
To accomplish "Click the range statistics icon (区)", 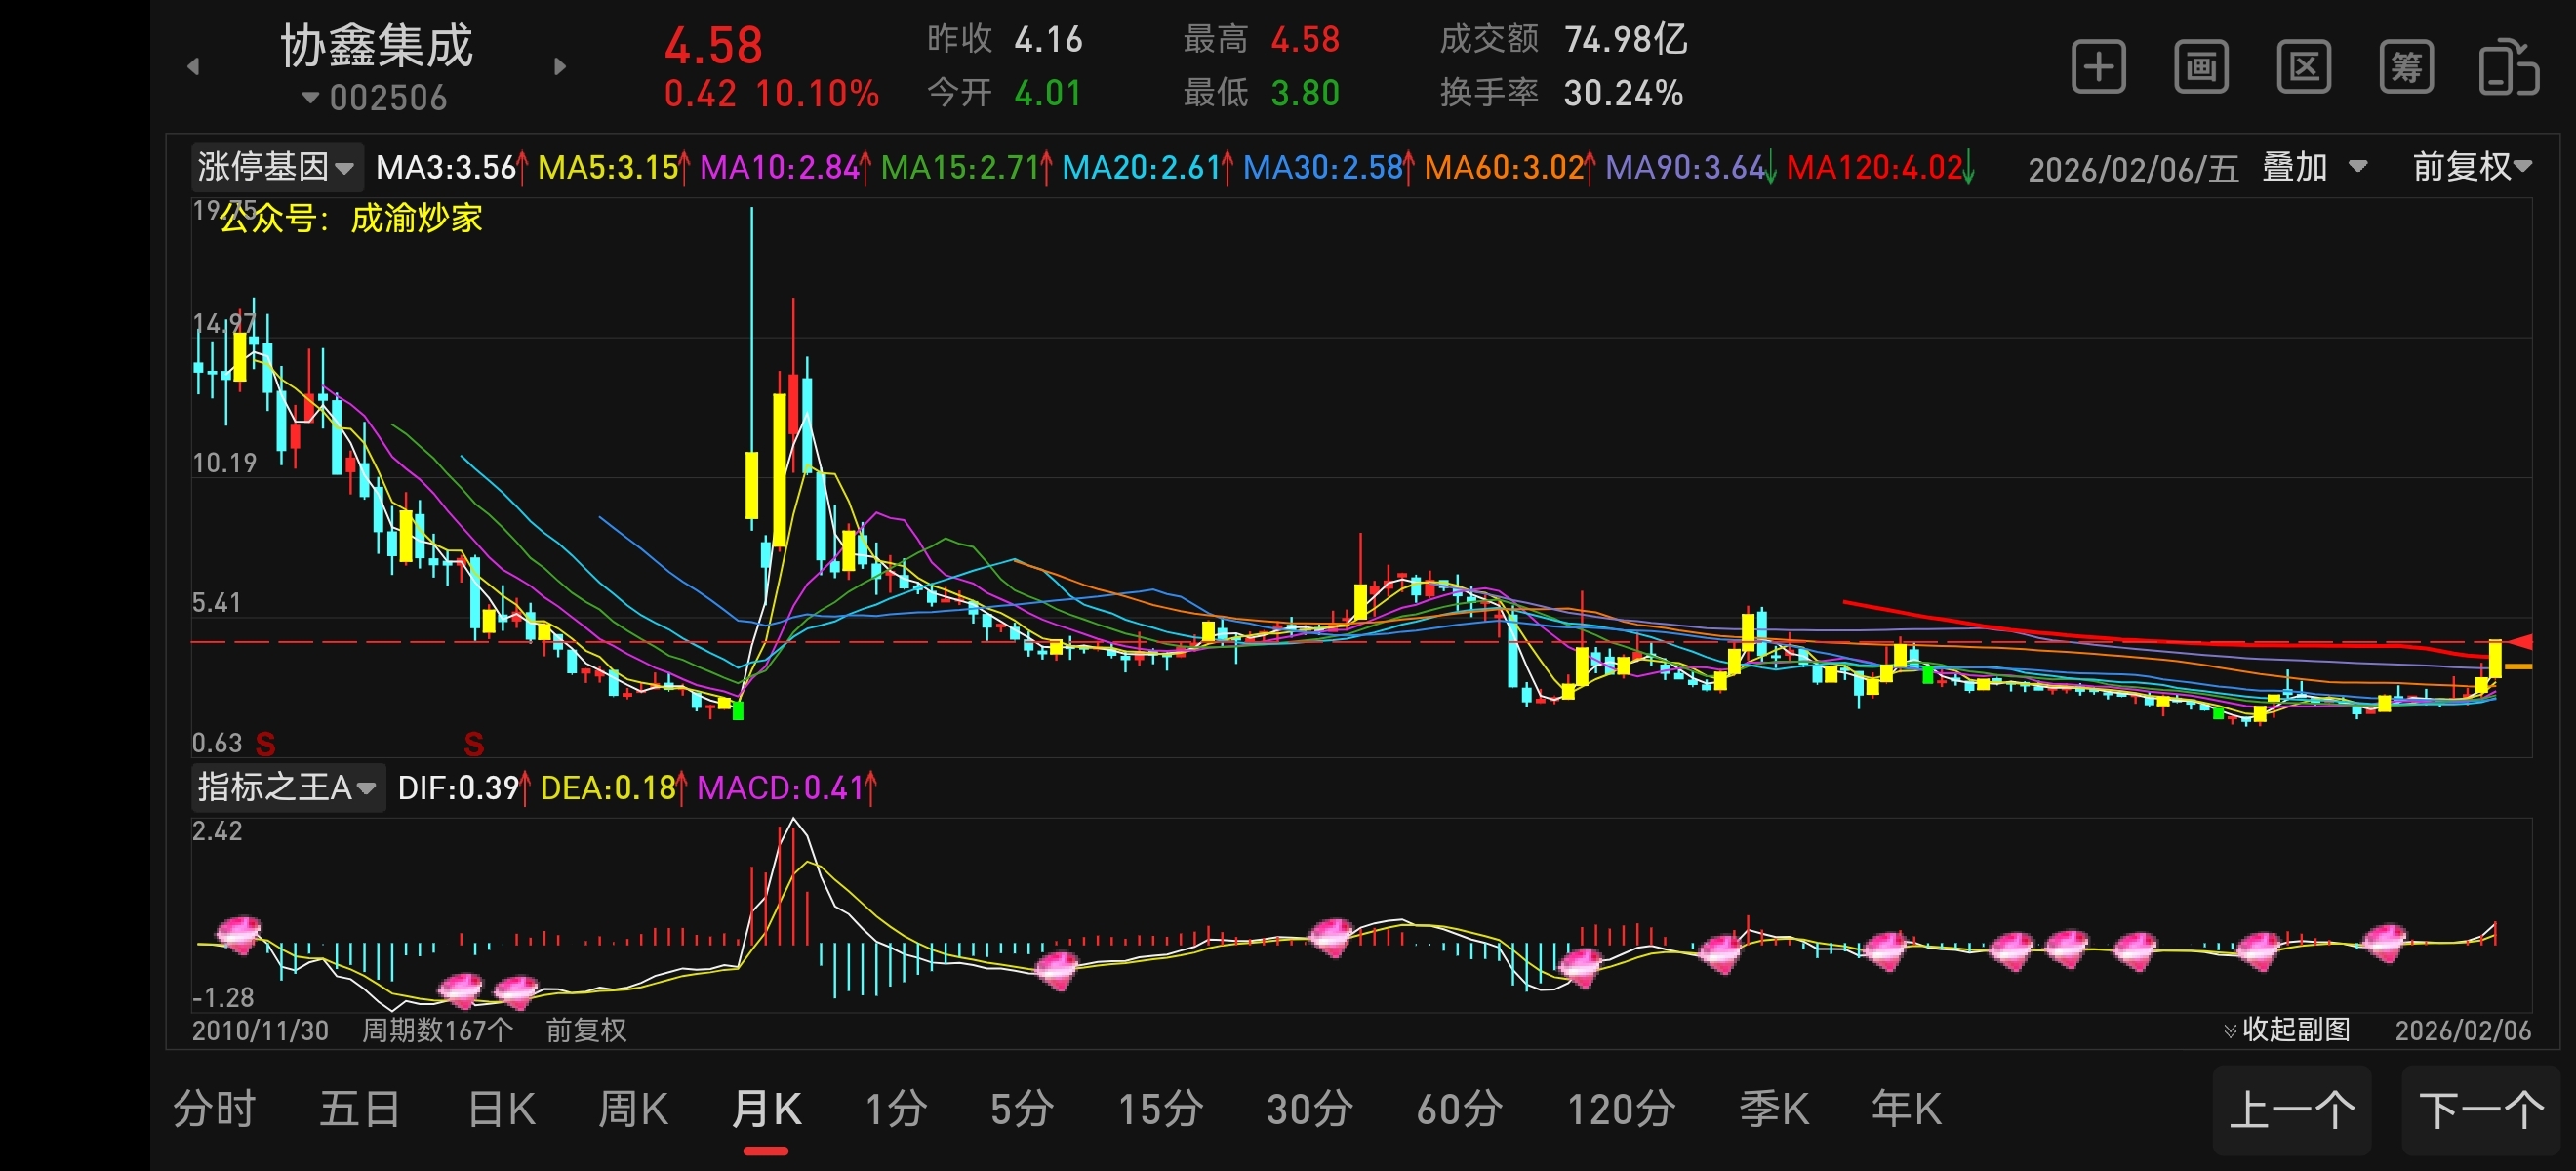I will 2304,67.
